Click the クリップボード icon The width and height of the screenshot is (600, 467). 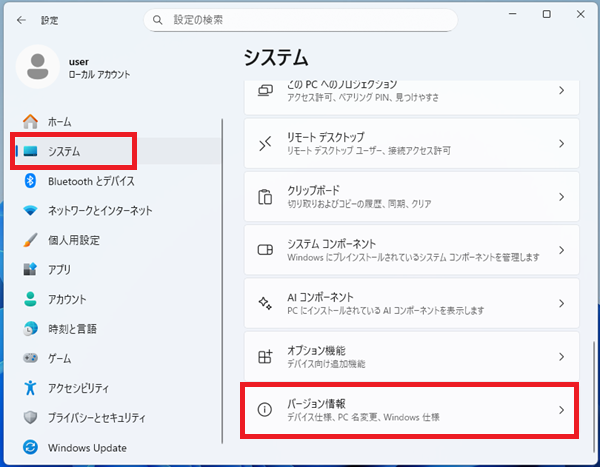coord(265,197)
